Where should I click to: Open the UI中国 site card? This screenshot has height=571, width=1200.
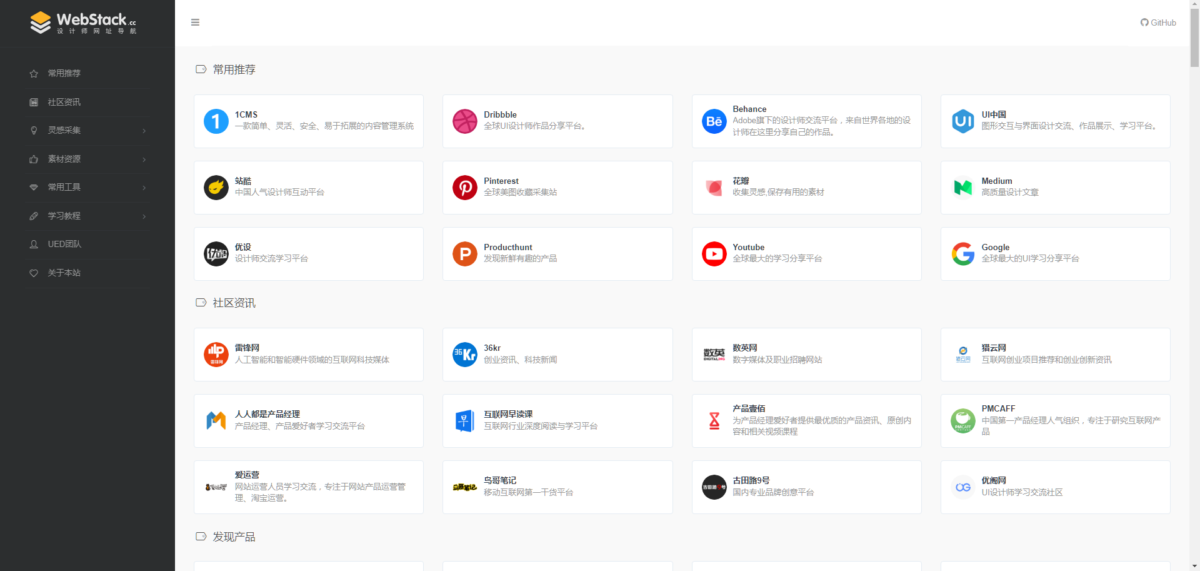tap(1055, 121)
